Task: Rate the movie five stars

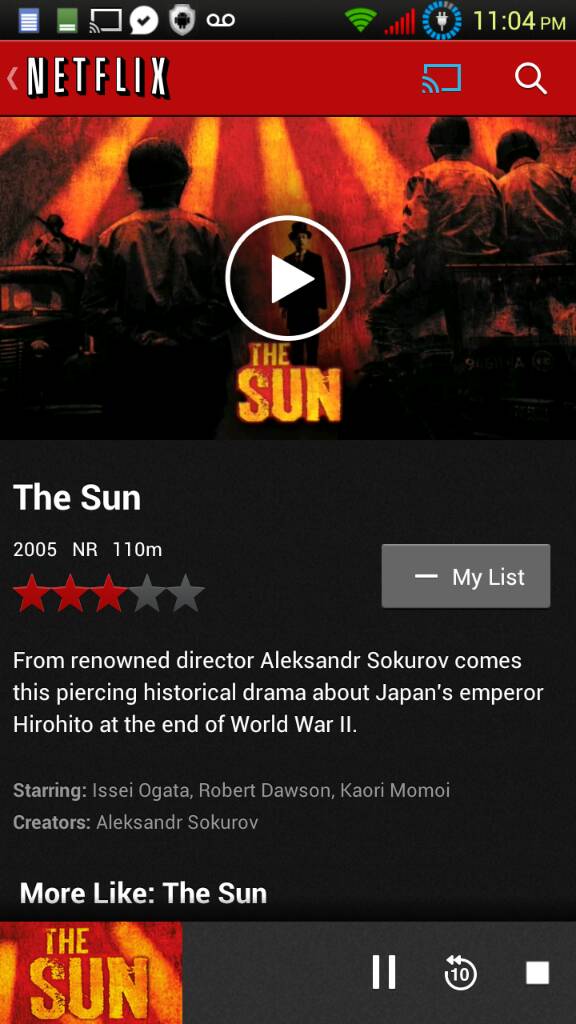Action: click(x=185, y=593)
